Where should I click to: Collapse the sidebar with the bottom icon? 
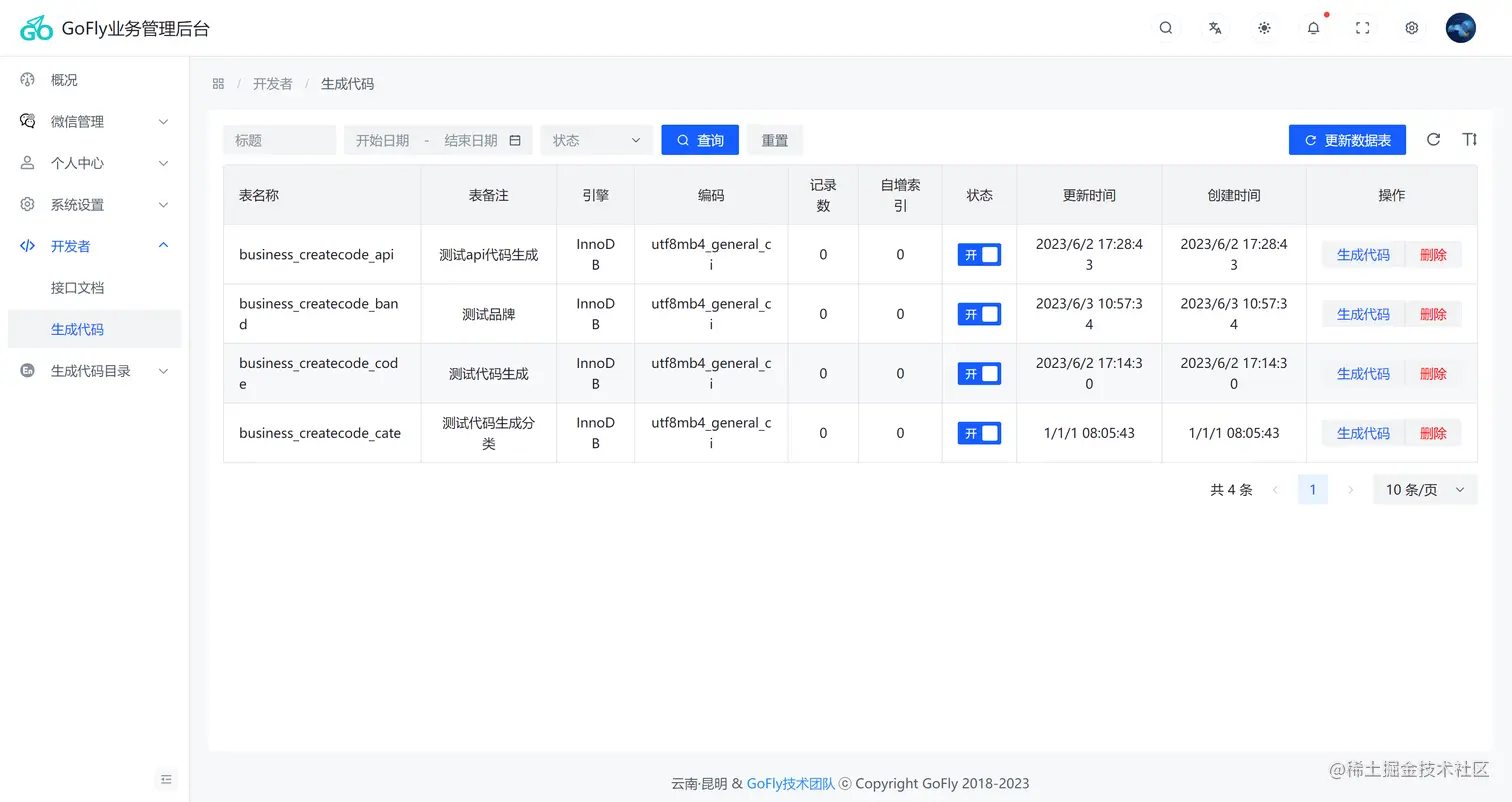pyautogui.click(x=167, y=779)
